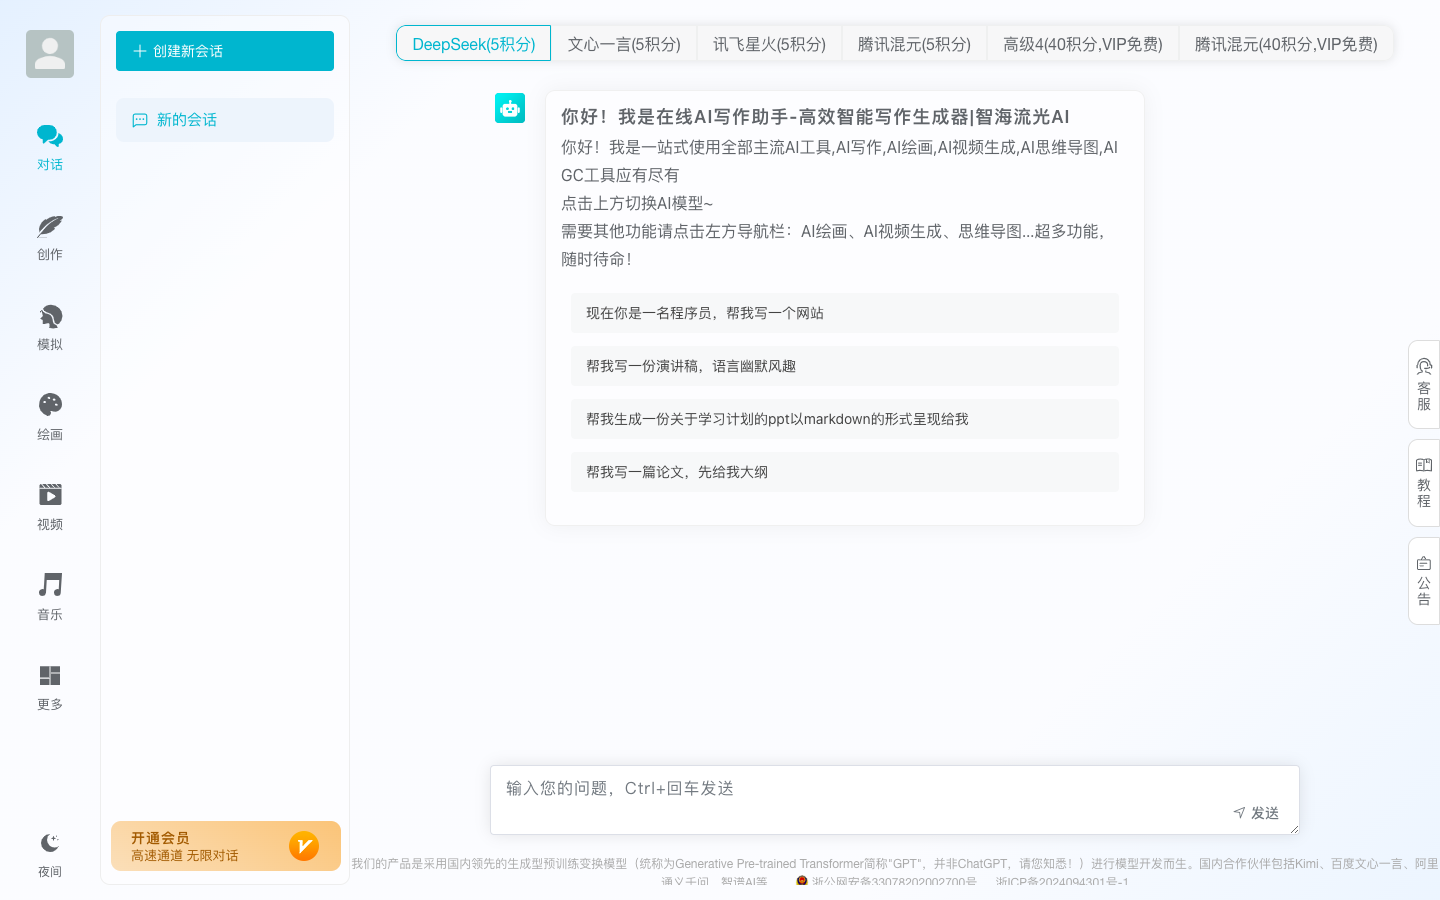Open the 开通会员 membership upgrade banner
The height and width of the screenshot is (900, 1440).
225,845
